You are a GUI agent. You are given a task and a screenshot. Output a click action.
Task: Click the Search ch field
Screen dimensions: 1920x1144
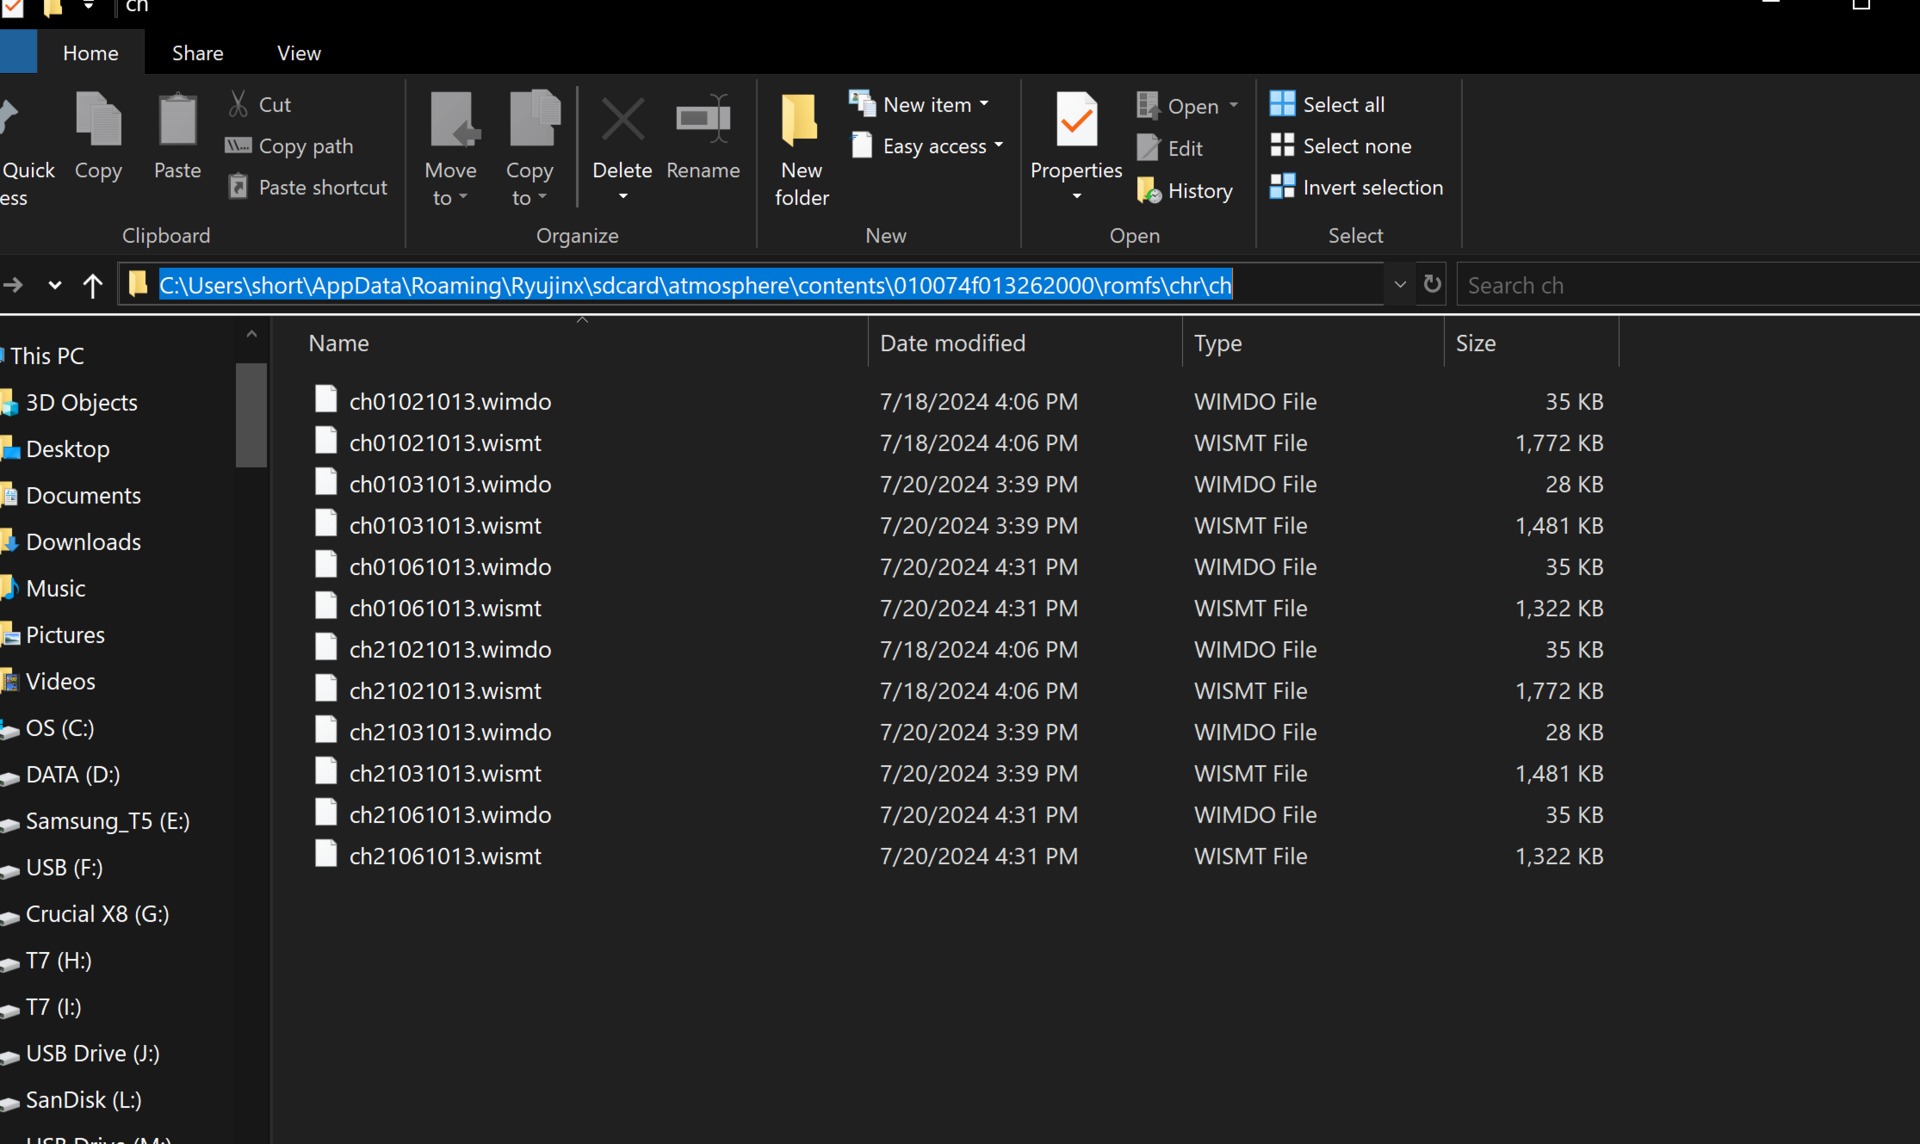coord(1688,285)
